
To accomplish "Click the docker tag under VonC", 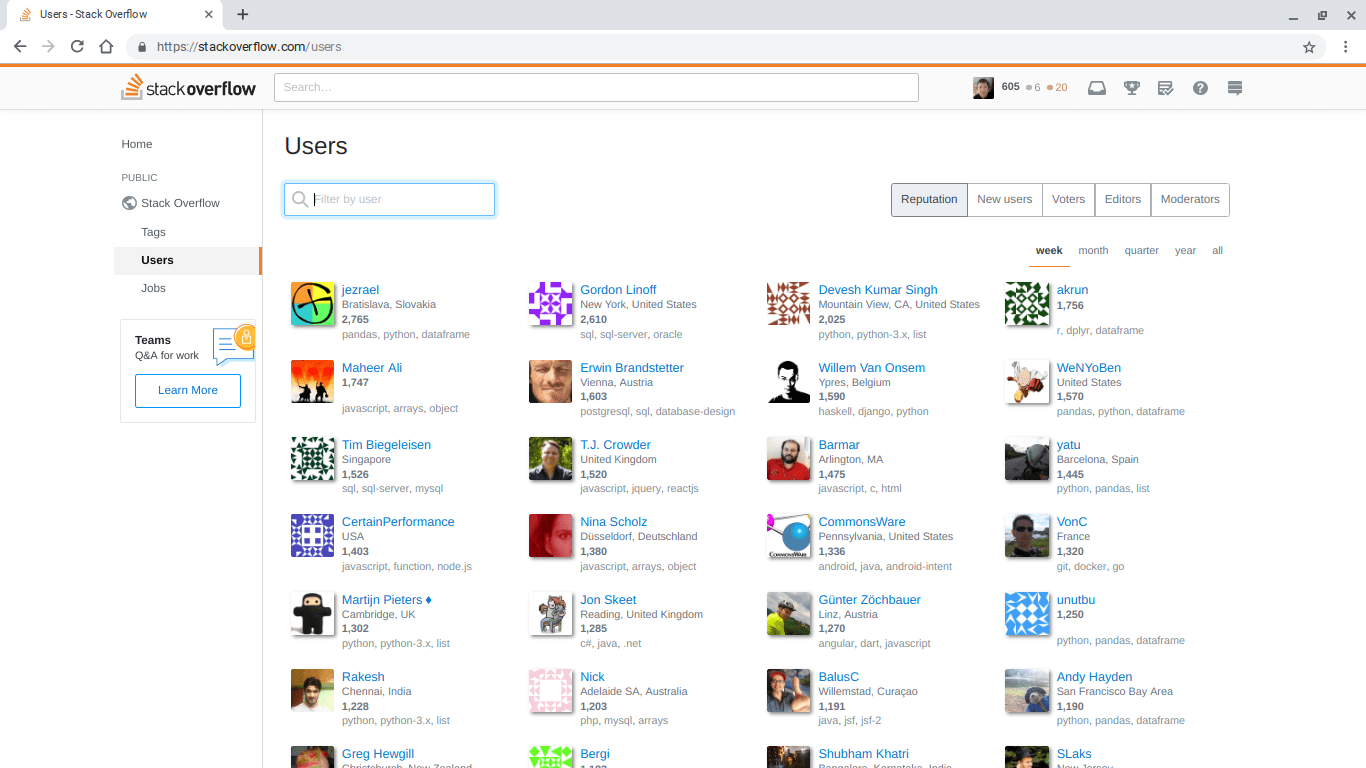I will (1089, 567).
